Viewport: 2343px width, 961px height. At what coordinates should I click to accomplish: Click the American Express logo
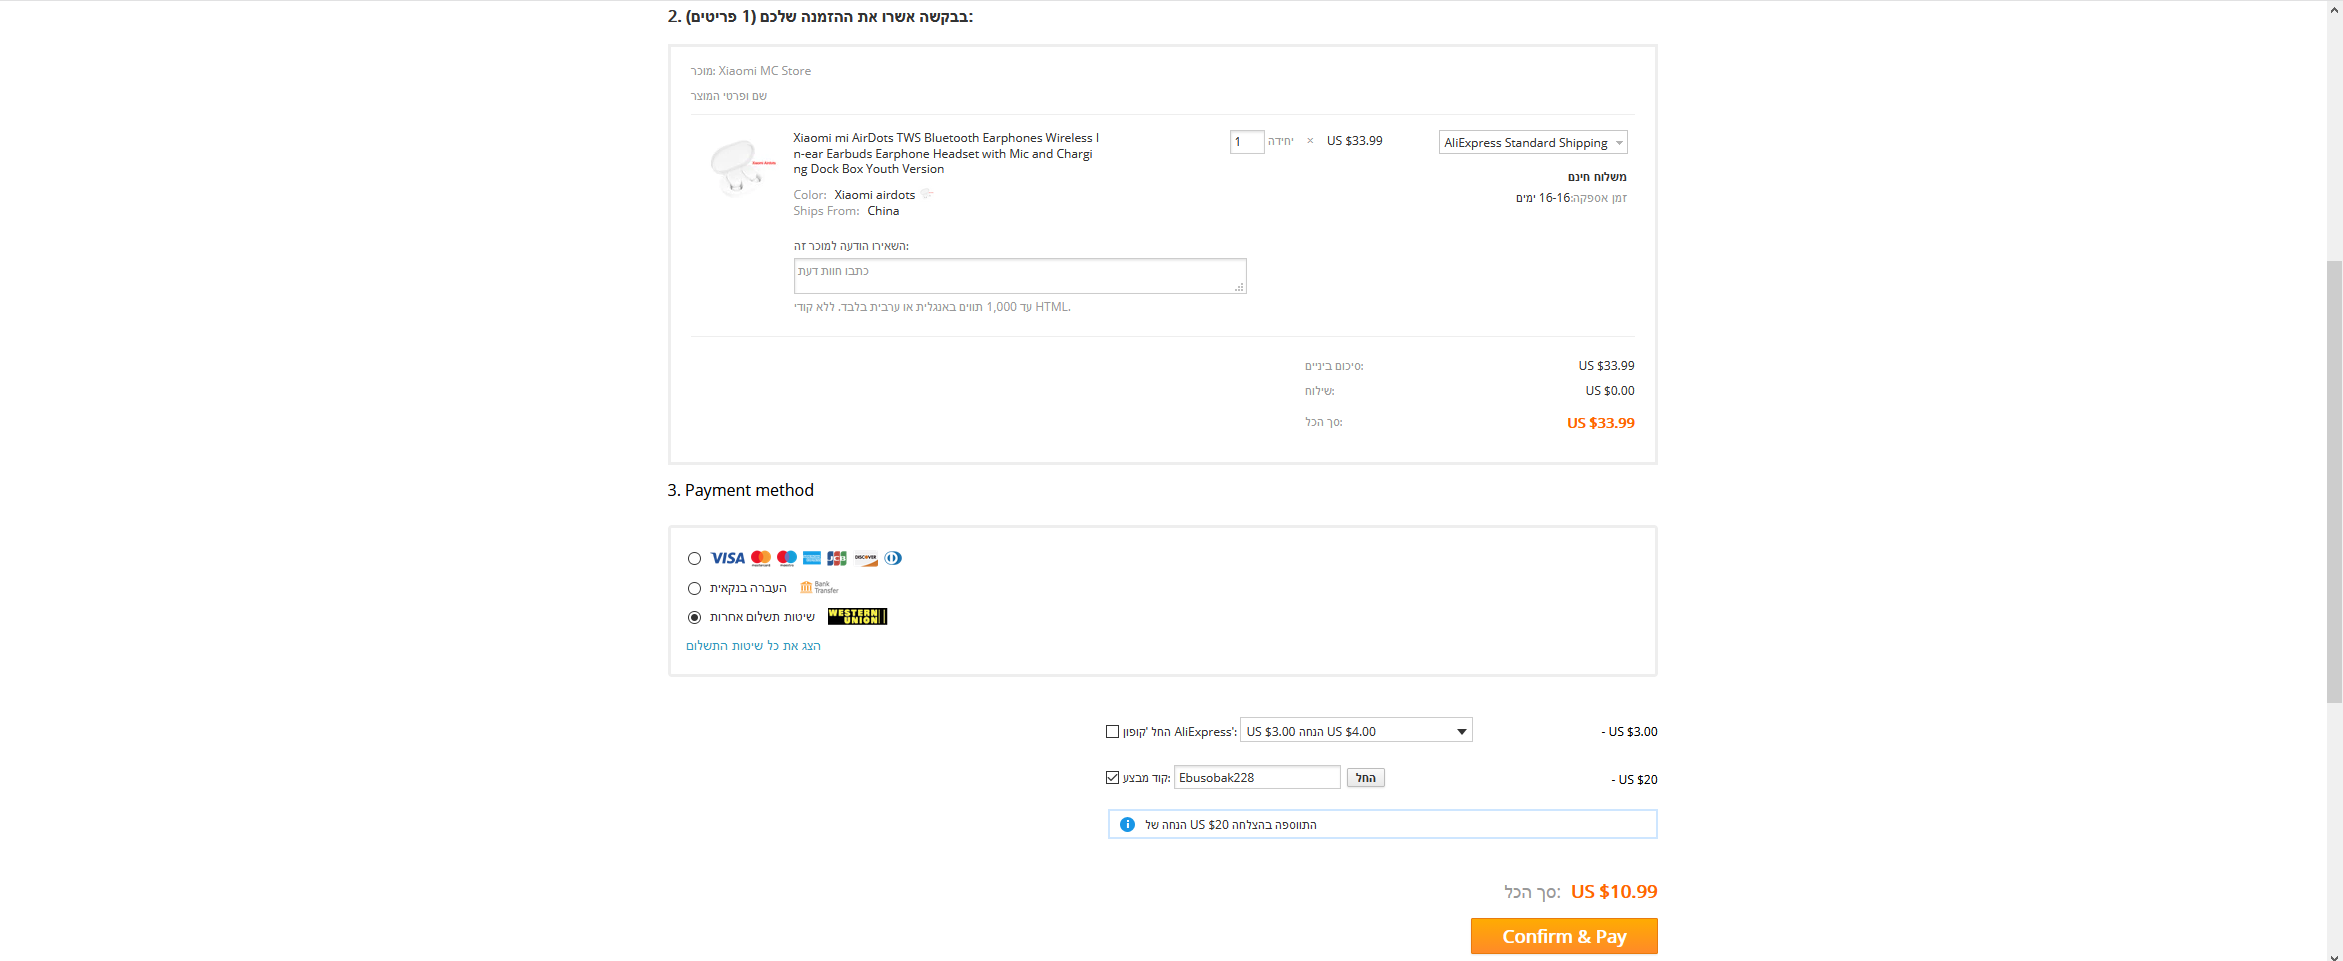coord(812,558)
